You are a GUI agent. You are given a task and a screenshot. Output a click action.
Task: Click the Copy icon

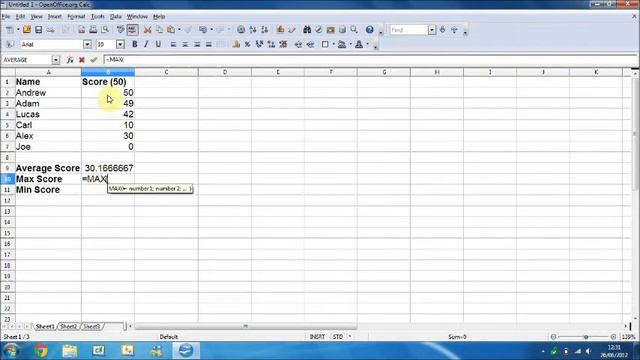[159, 30]
